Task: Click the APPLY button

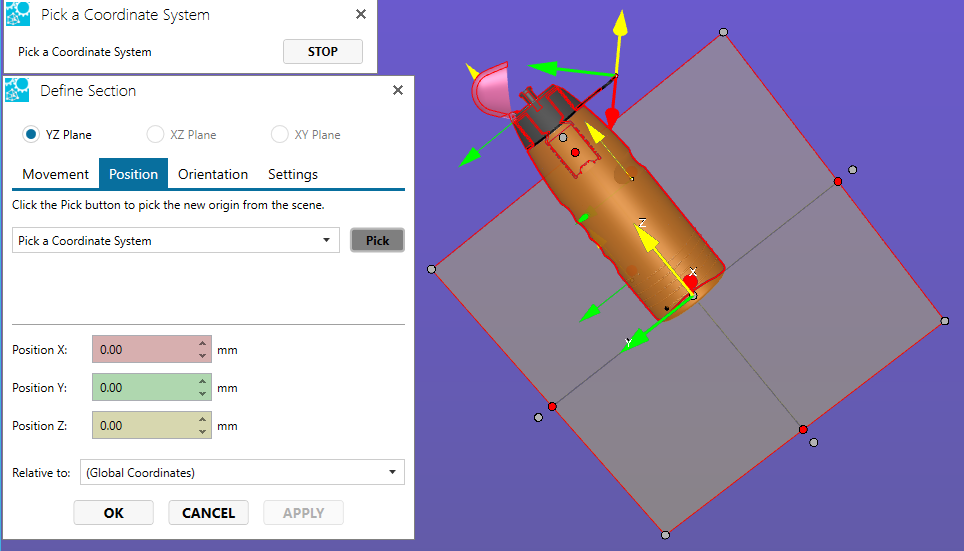Action: [304, 513]
